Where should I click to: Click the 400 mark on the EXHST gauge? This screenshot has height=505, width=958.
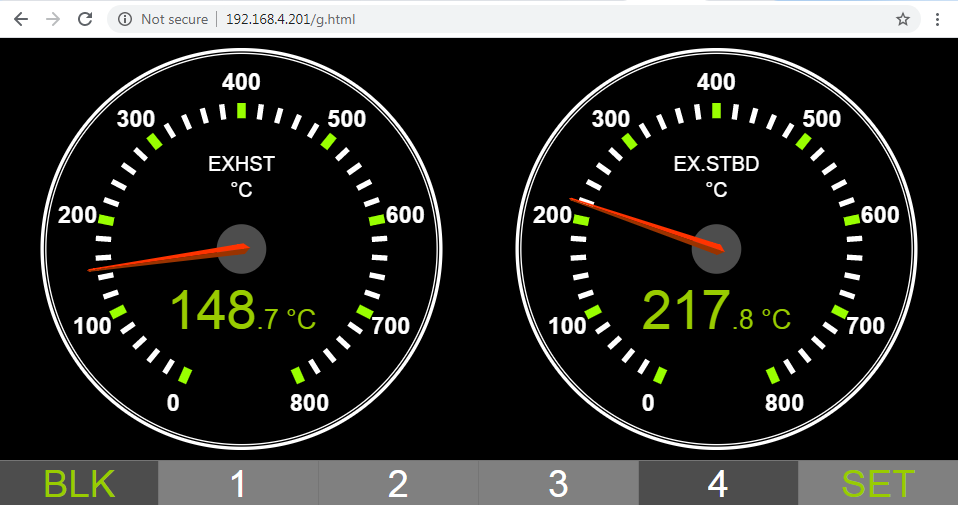click(x=241, y=82)
